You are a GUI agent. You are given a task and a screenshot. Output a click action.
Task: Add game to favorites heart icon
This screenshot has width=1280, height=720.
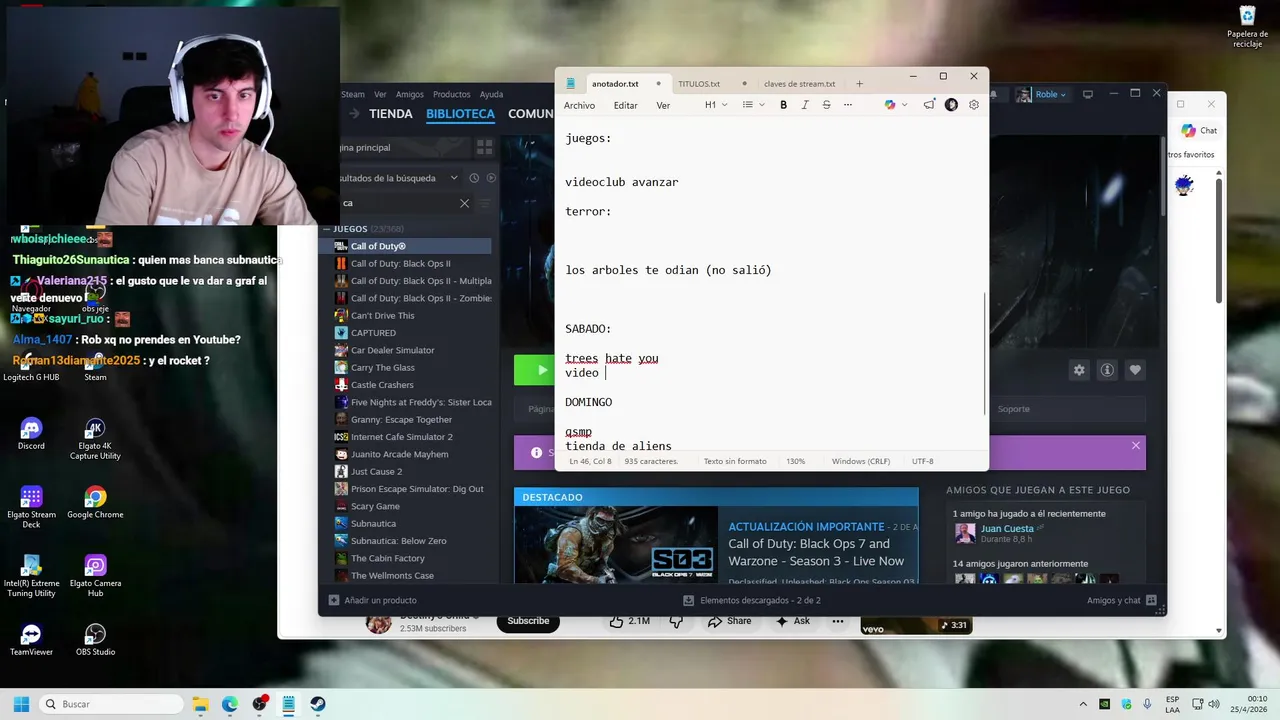coord(1135,370)
